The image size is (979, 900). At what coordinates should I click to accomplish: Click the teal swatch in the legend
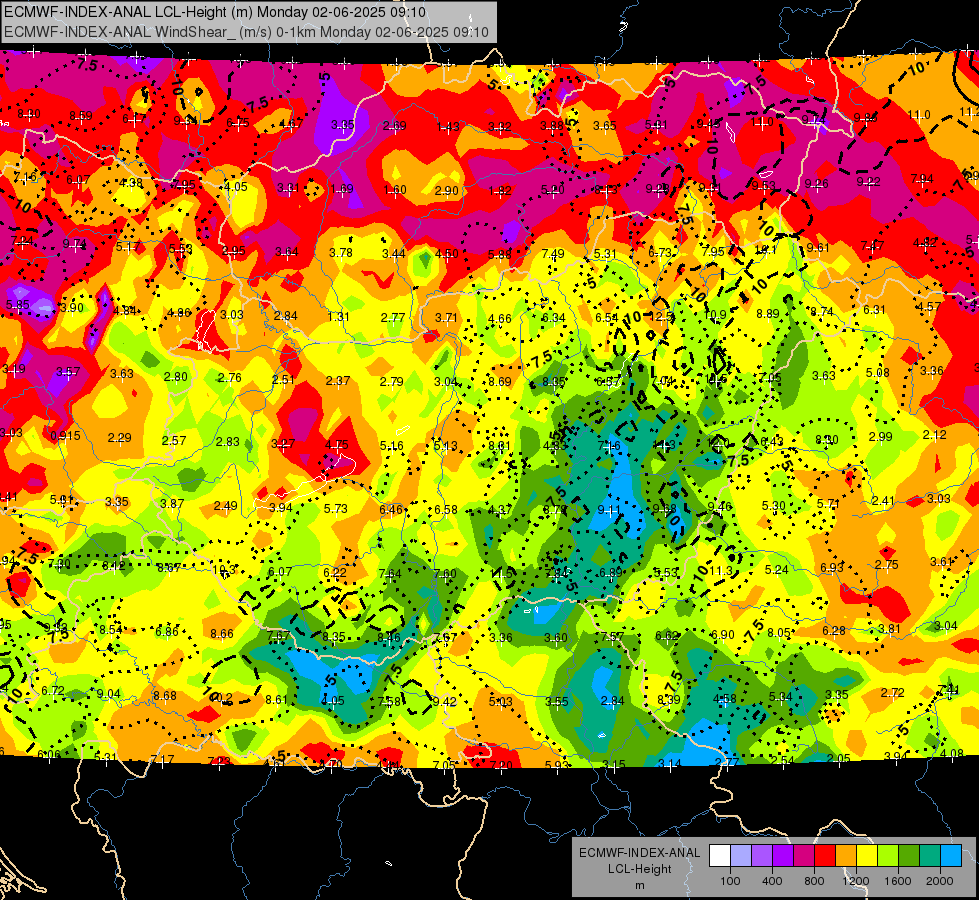[930, 856]
